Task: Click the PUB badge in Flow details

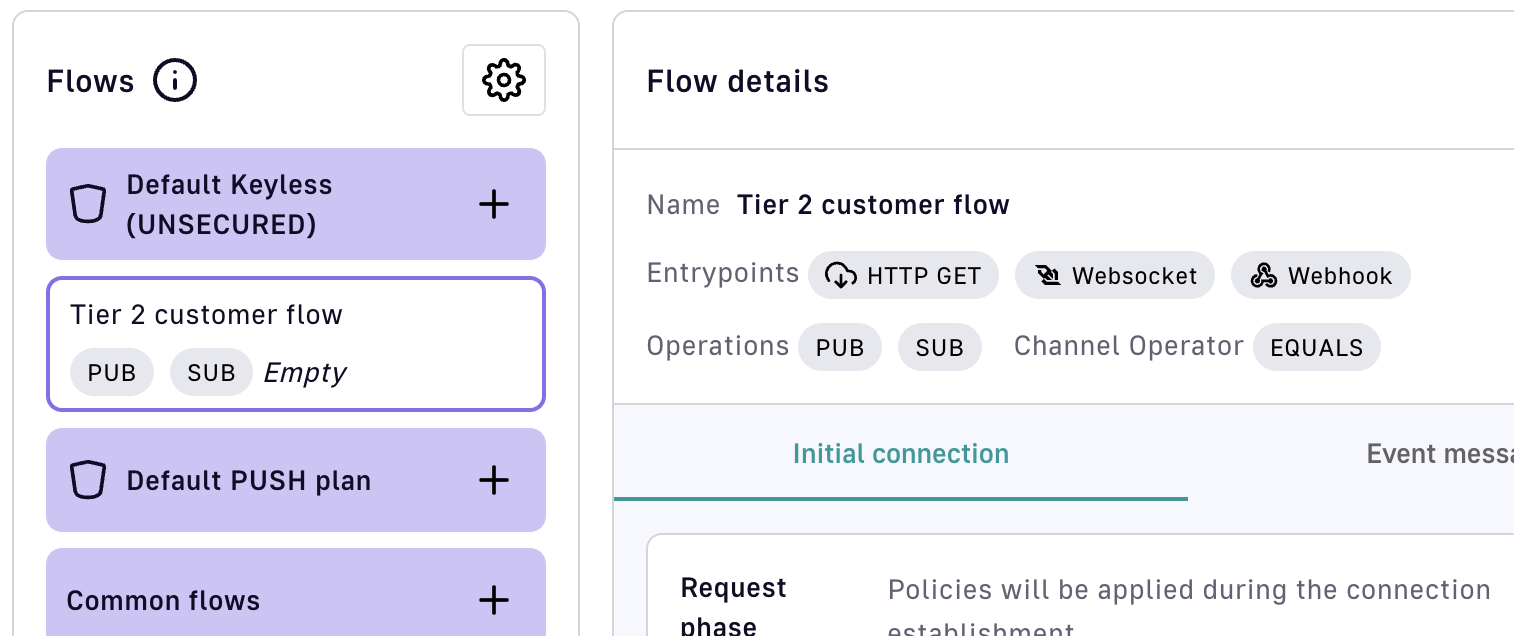Action: (x=839, y=347)
